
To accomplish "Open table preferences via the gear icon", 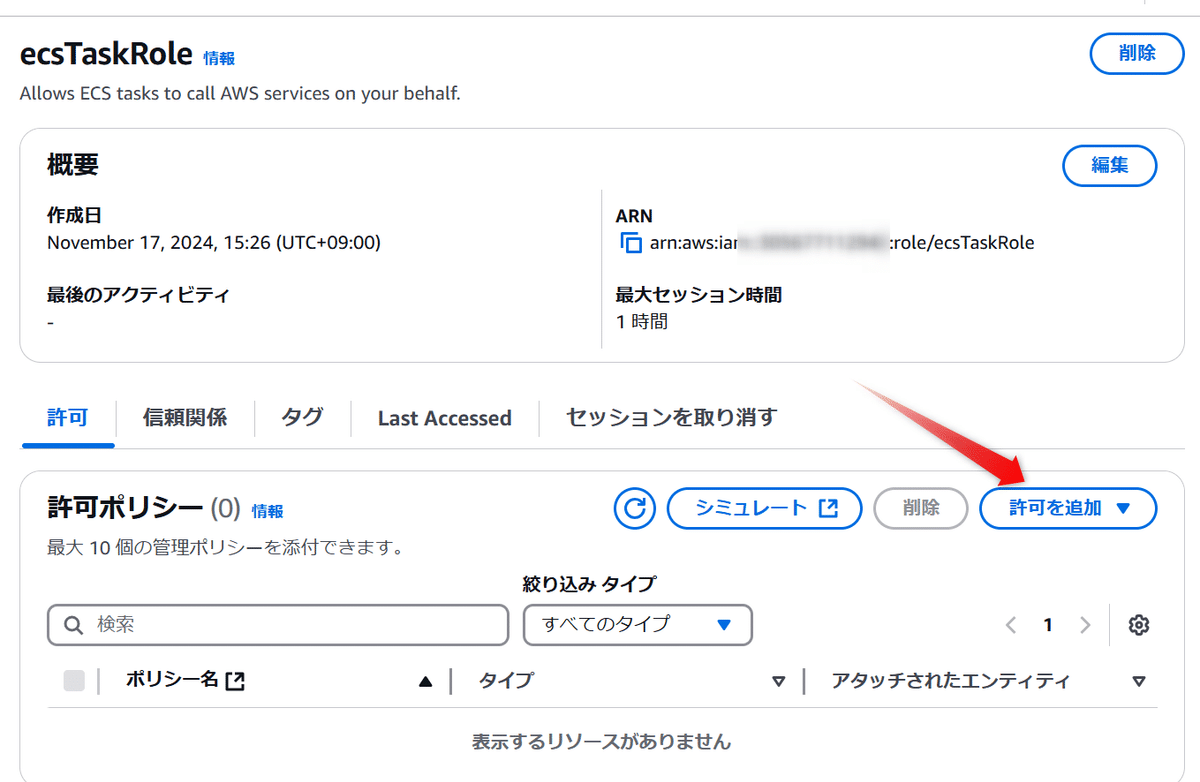I will [x=1138, y=624].
